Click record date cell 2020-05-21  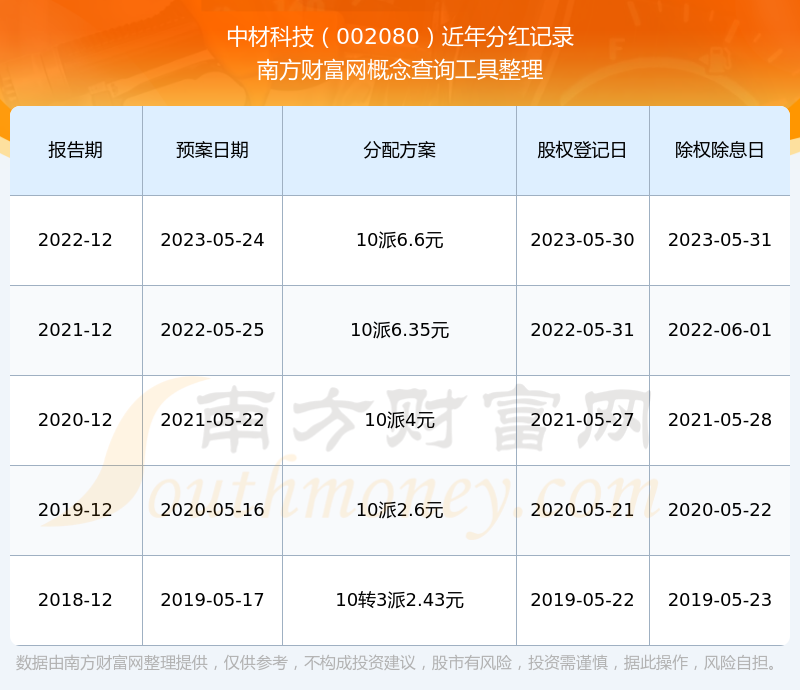582,510
